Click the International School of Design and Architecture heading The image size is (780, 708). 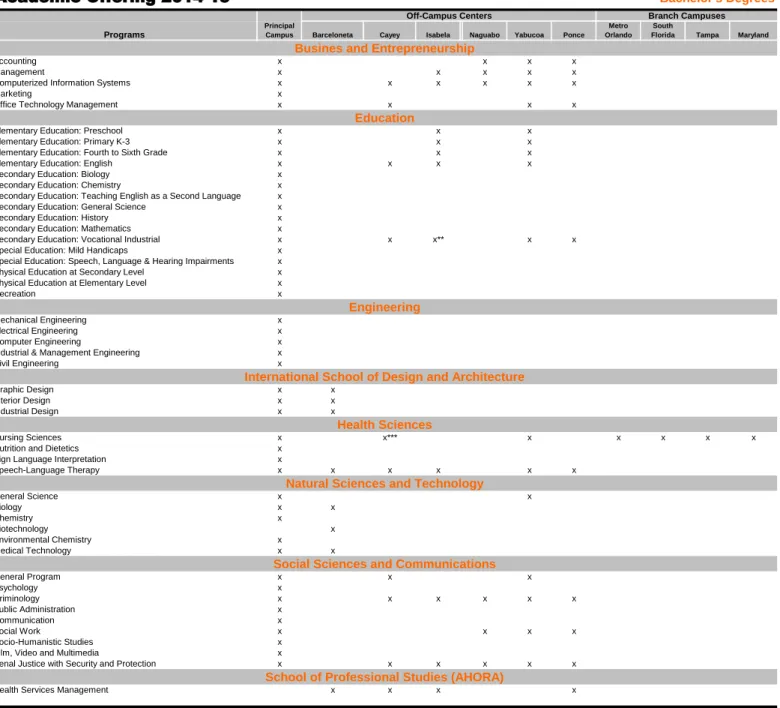384,377
